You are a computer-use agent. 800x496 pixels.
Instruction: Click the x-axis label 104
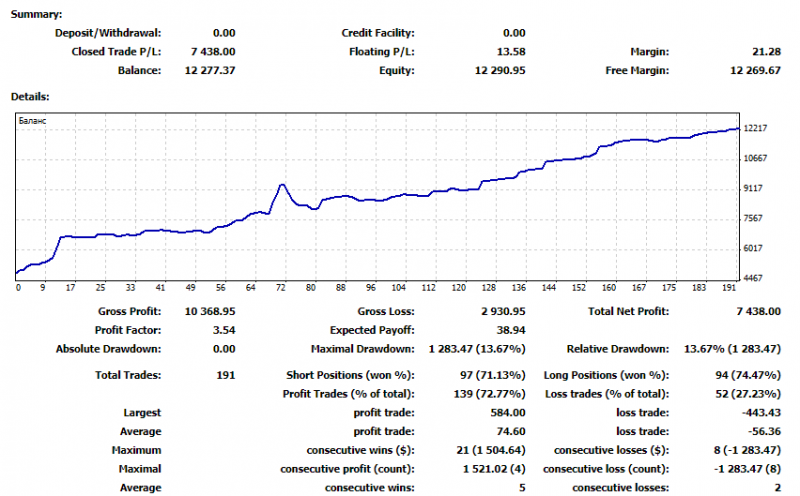[398, 288]
